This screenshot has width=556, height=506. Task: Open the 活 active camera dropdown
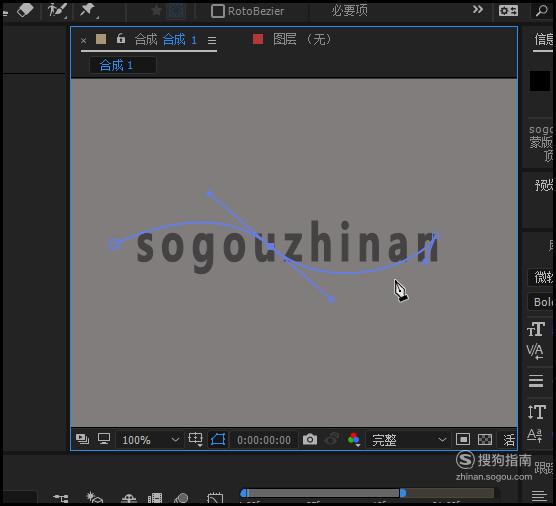(509, 440)
